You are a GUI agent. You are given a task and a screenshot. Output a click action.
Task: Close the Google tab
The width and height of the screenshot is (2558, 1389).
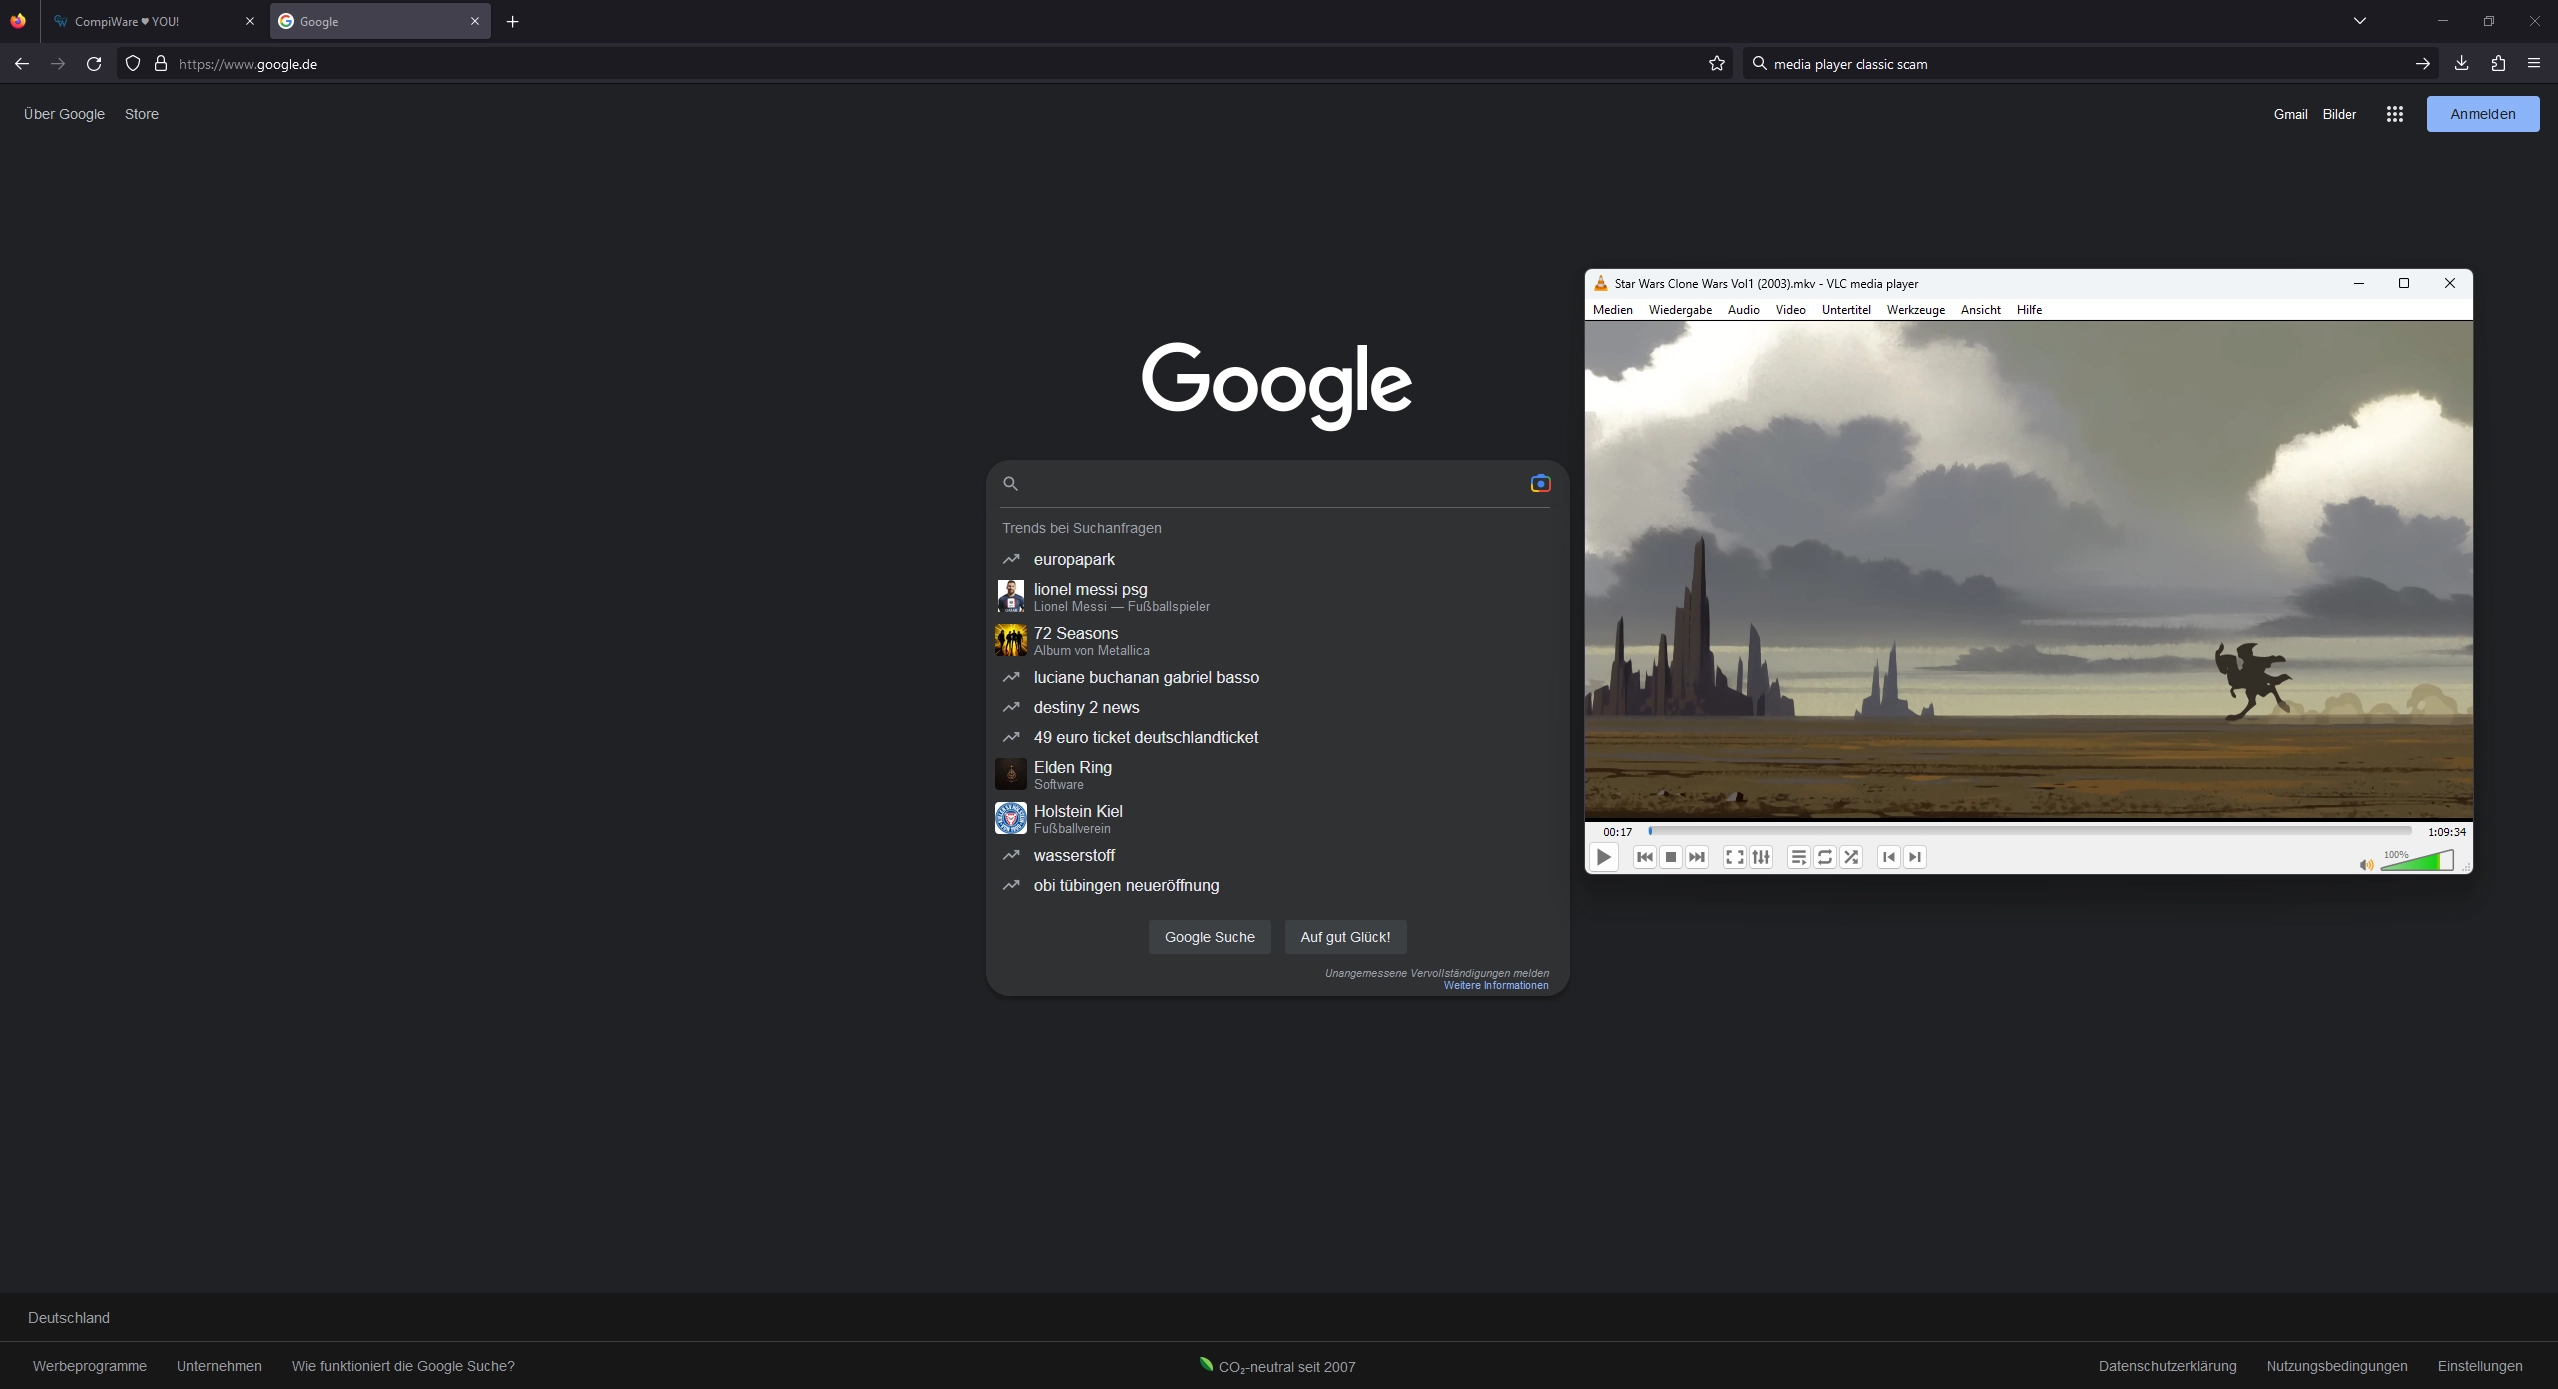click(475, 21)
